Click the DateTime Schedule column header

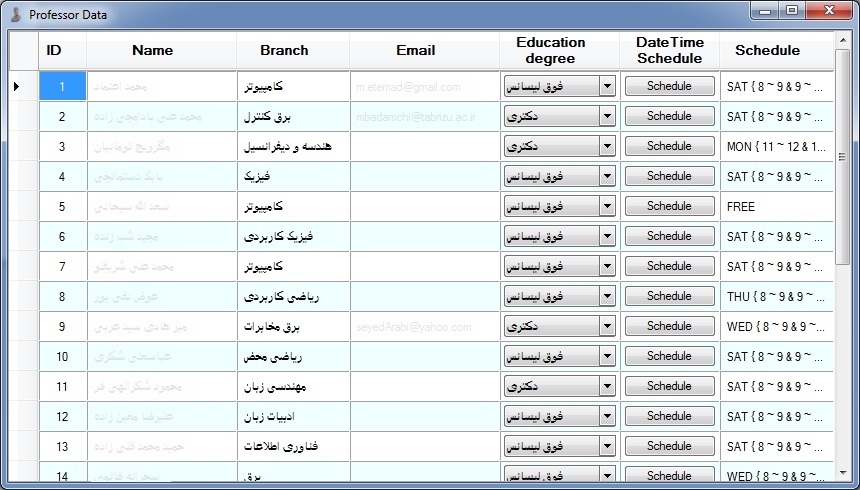coord(669,50)
